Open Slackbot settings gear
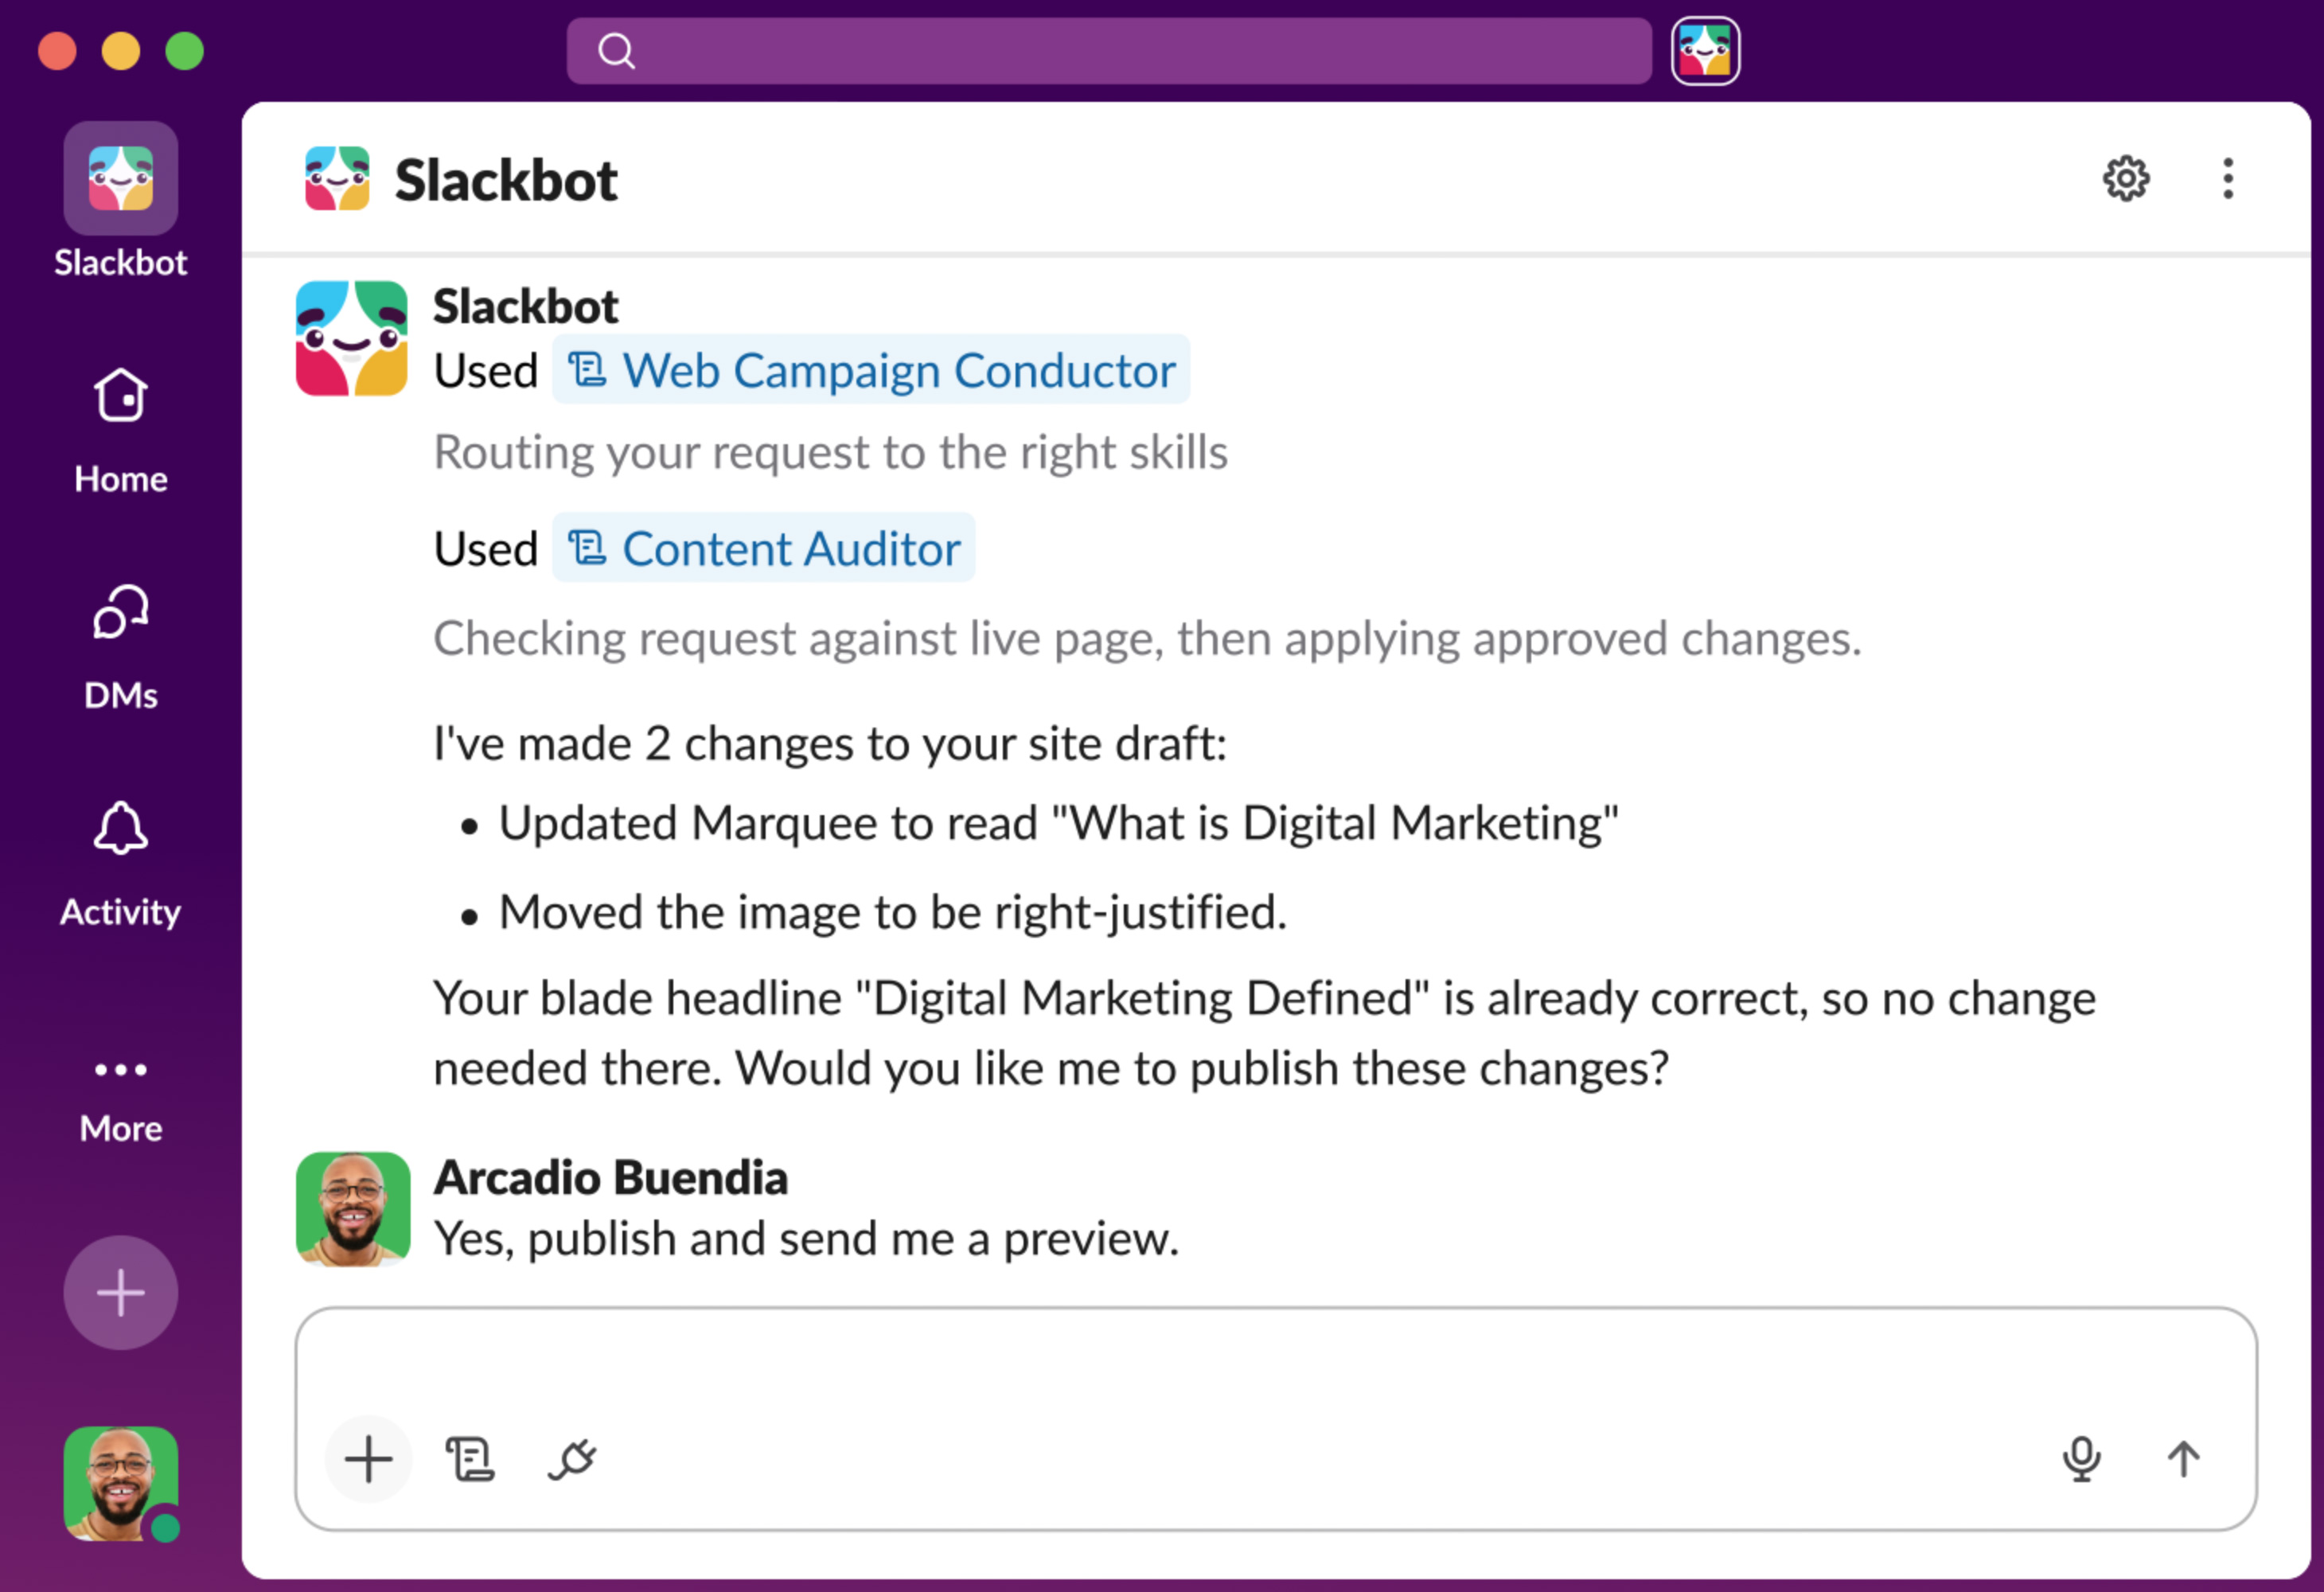Viewport: 2324px width, 1592px height. 2126,179
